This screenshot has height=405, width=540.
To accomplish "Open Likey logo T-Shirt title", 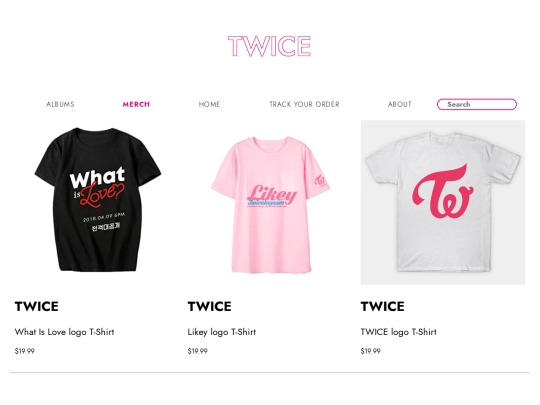I will click(222, 332).
